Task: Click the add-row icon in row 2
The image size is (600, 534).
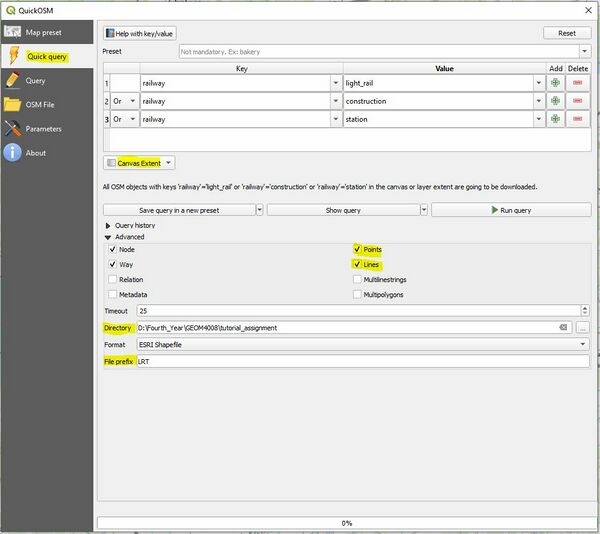Action: click(x=555, y=101)
